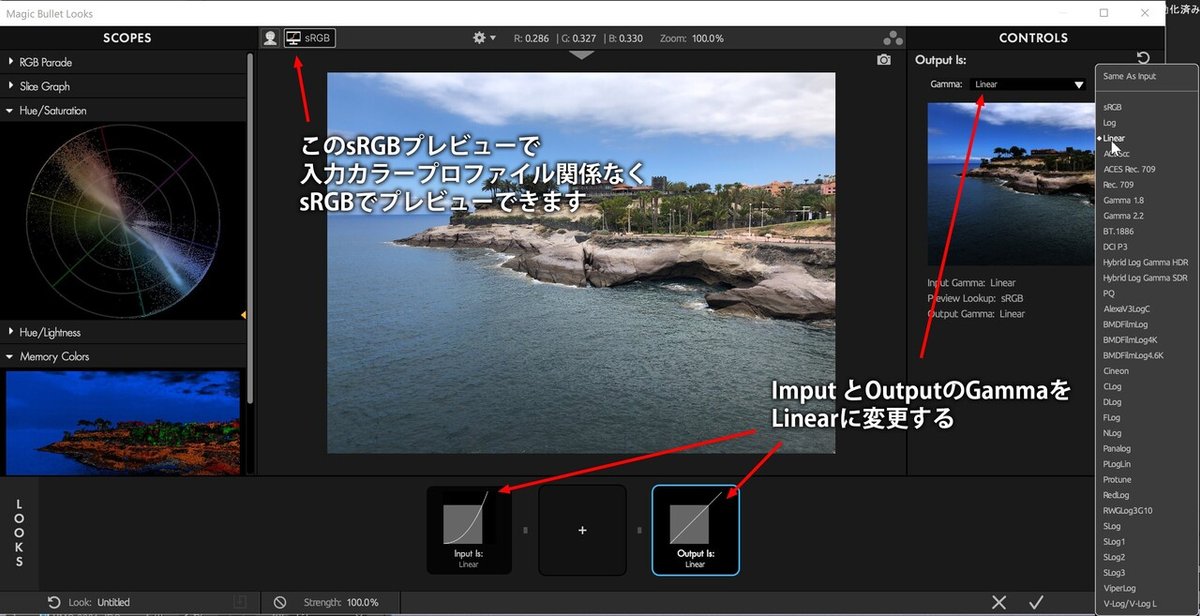
Task: Open the vertical LOOKS drawer
Action: 19,532
